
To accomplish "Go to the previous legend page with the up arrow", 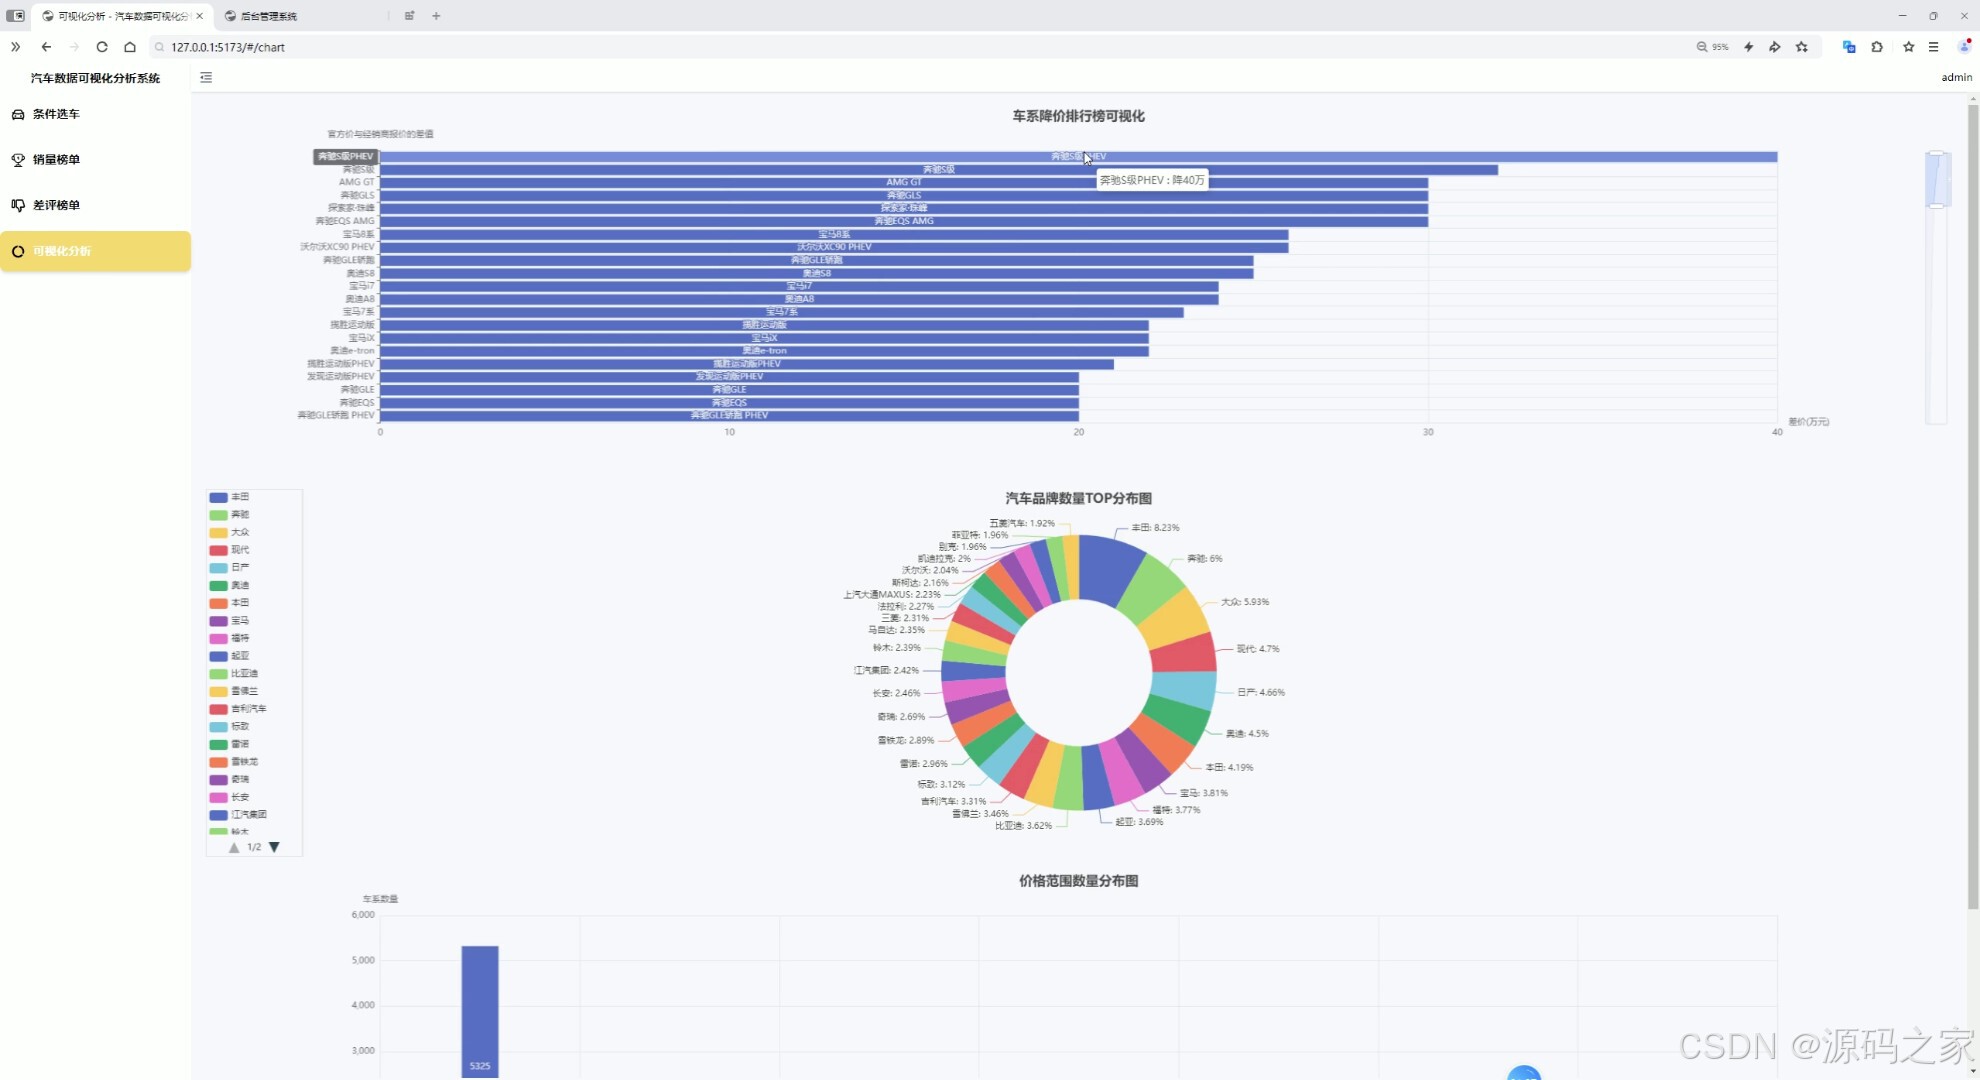I will 234,847.
